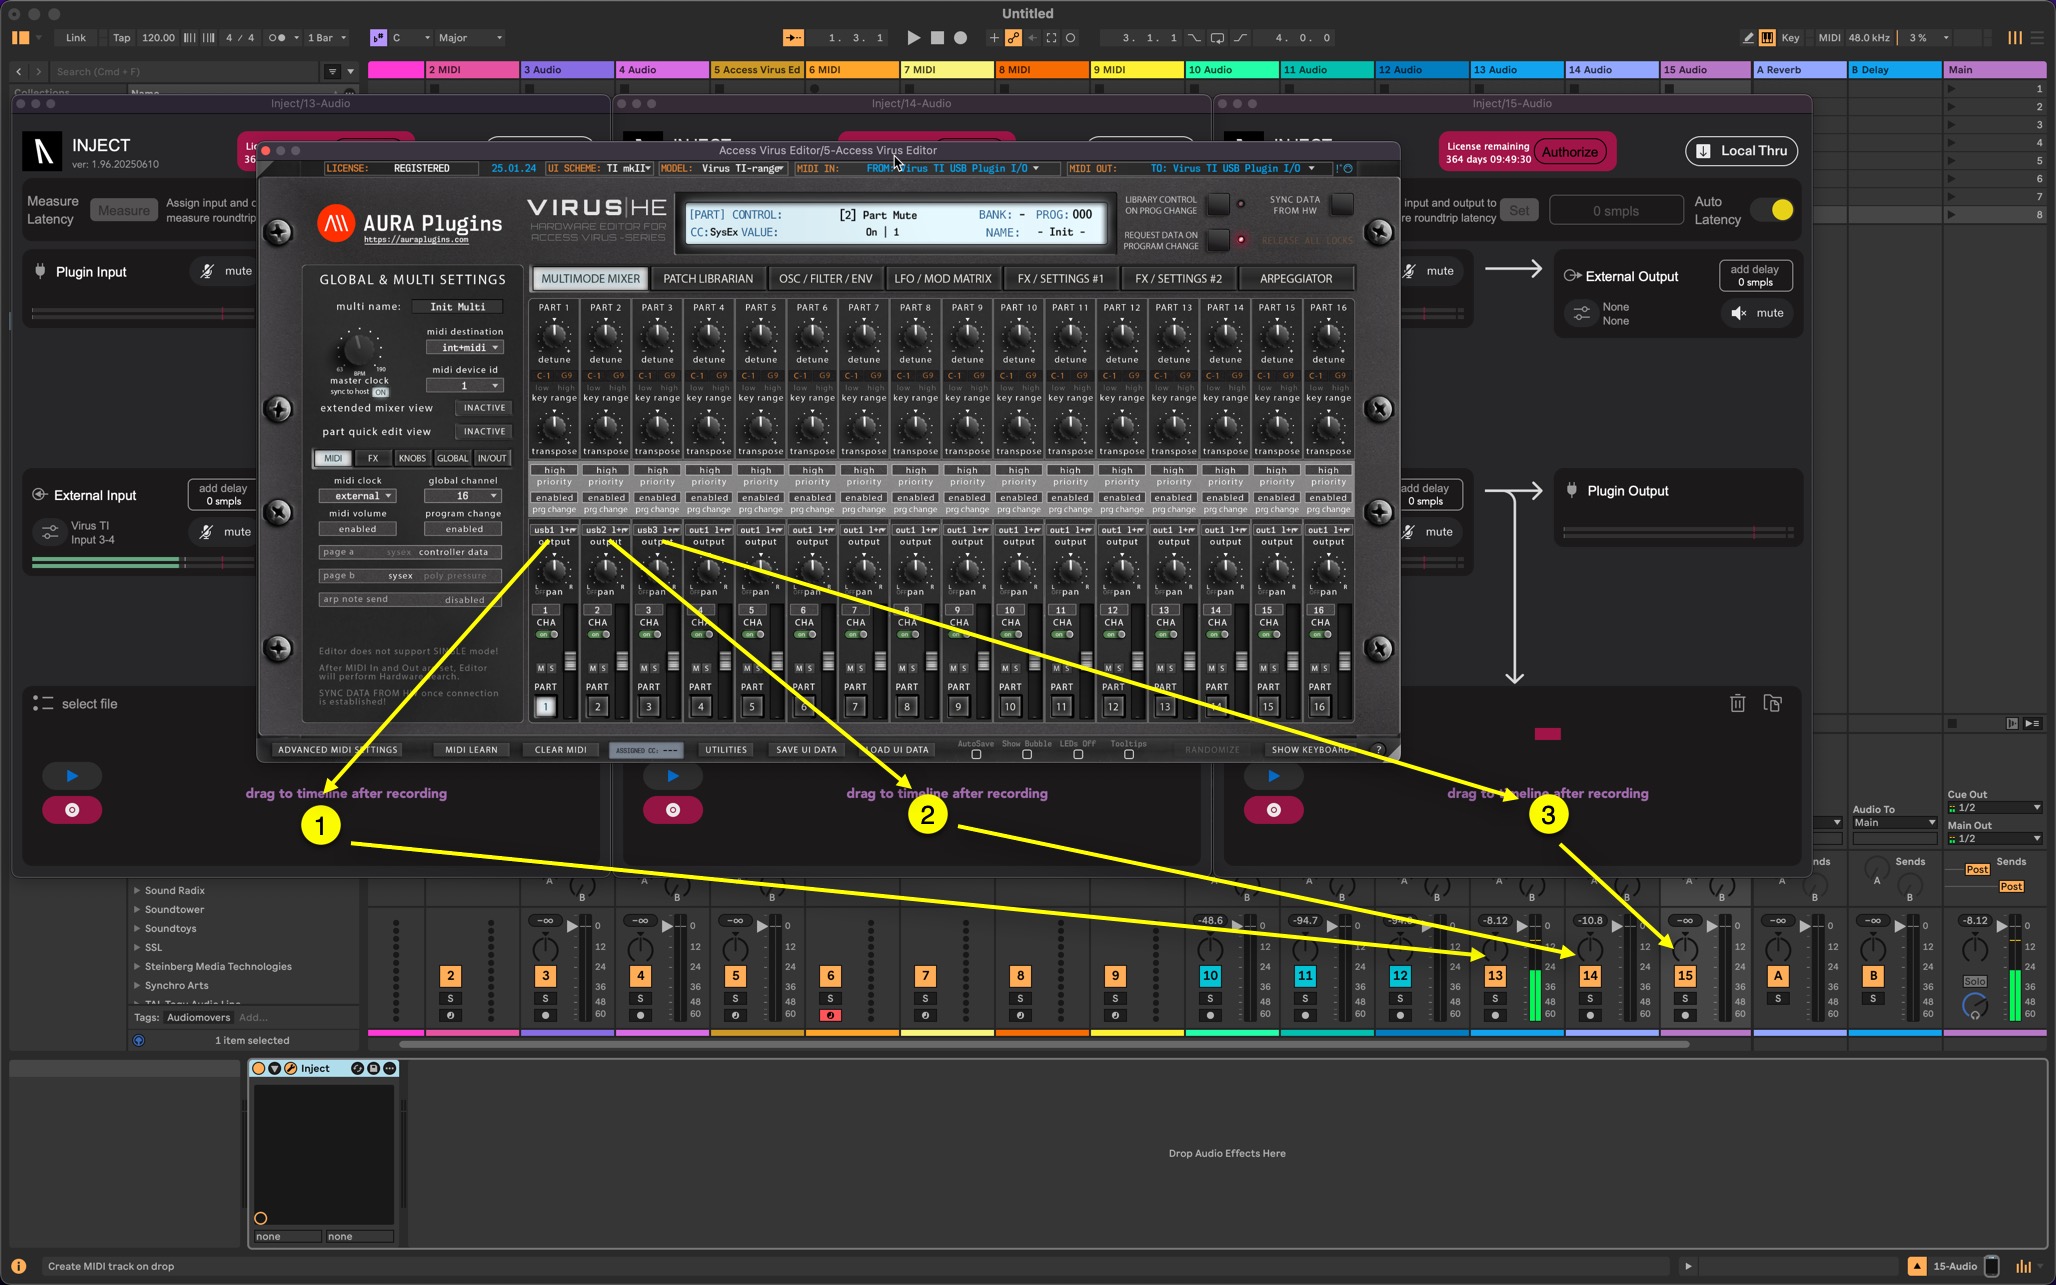Click the transport Stop button
The width and height of the screenshot is (2056, 1285).
pos(937,38)
